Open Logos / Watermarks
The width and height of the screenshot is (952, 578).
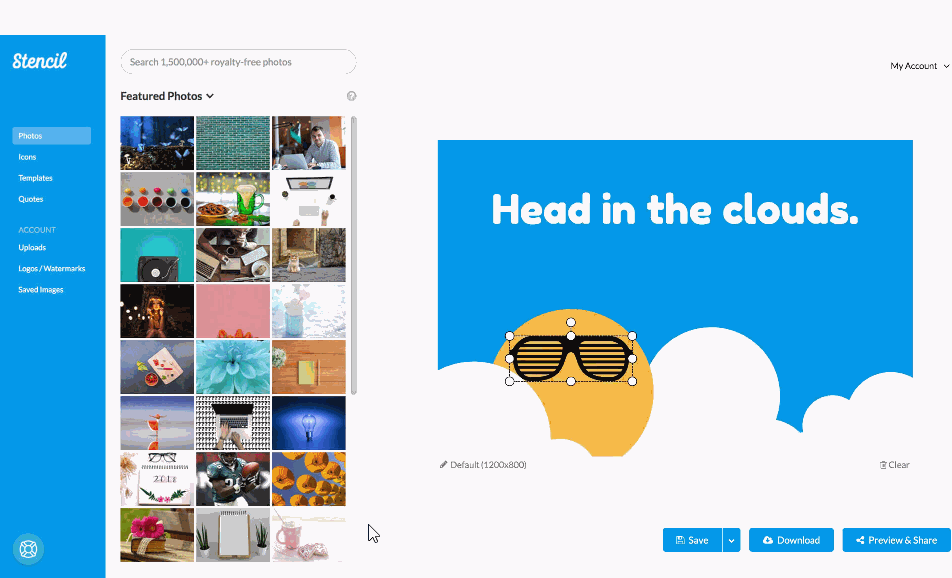tap(52, 268)
